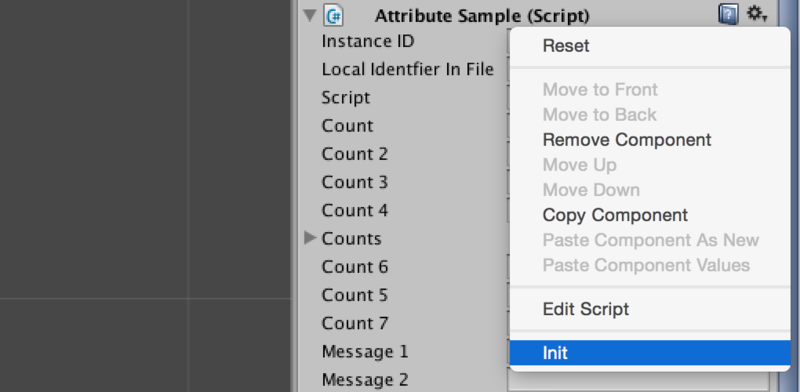Select the Attribute Sample (Script) title
This screenshot has width=800, height=392.
(x=482, y=16)
